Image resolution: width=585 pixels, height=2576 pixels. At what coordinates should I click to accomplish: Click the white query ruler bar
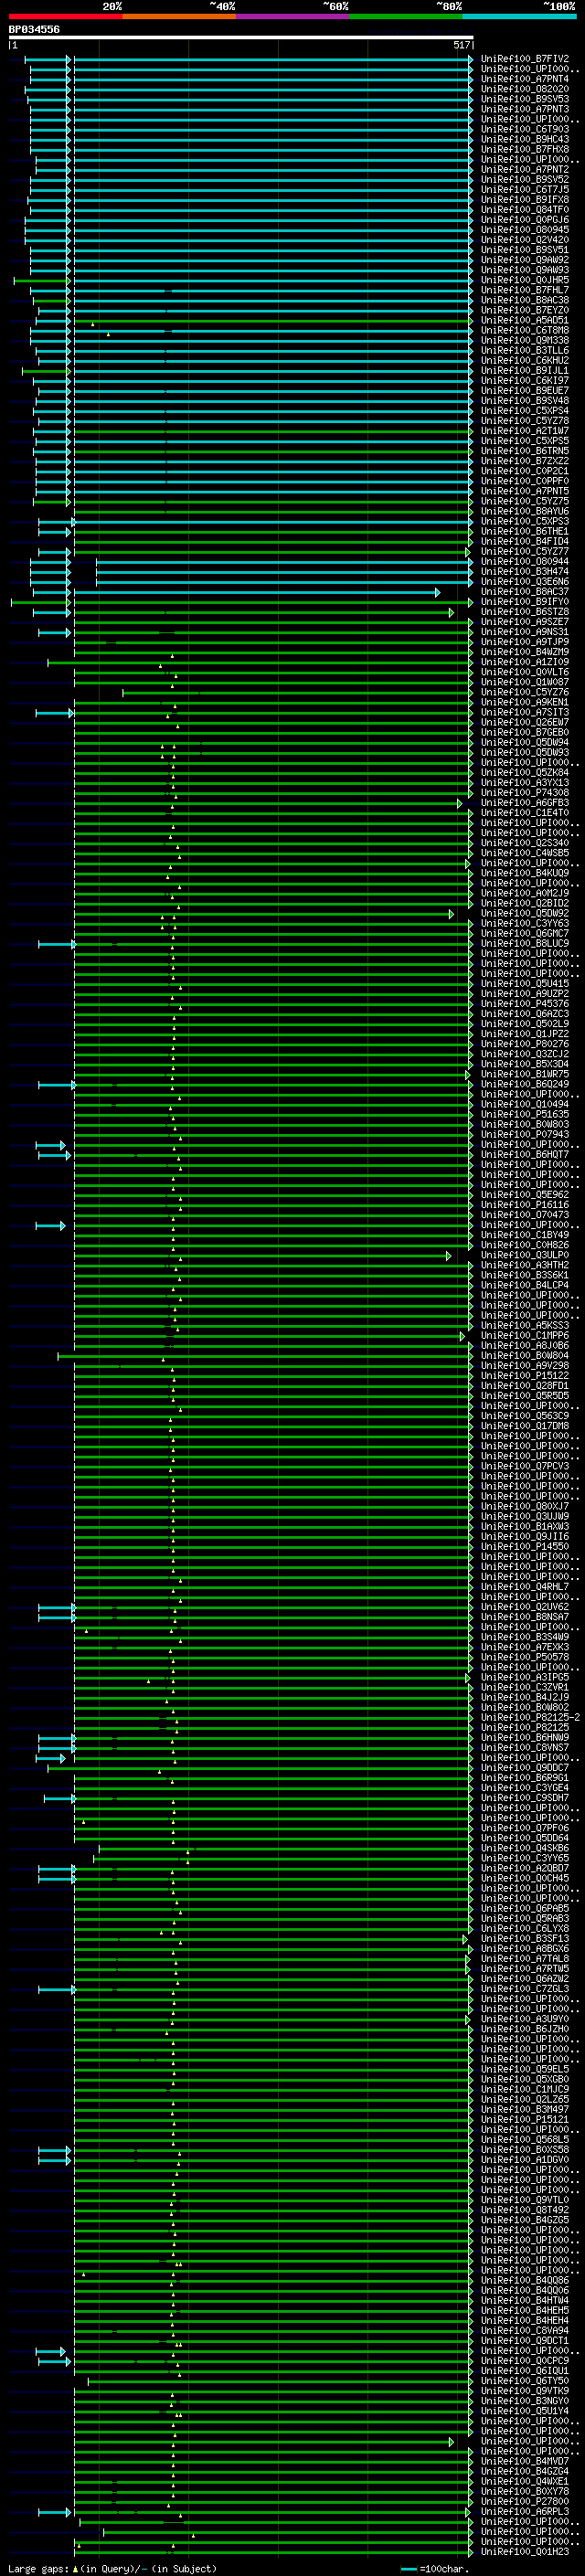(241, 37)
